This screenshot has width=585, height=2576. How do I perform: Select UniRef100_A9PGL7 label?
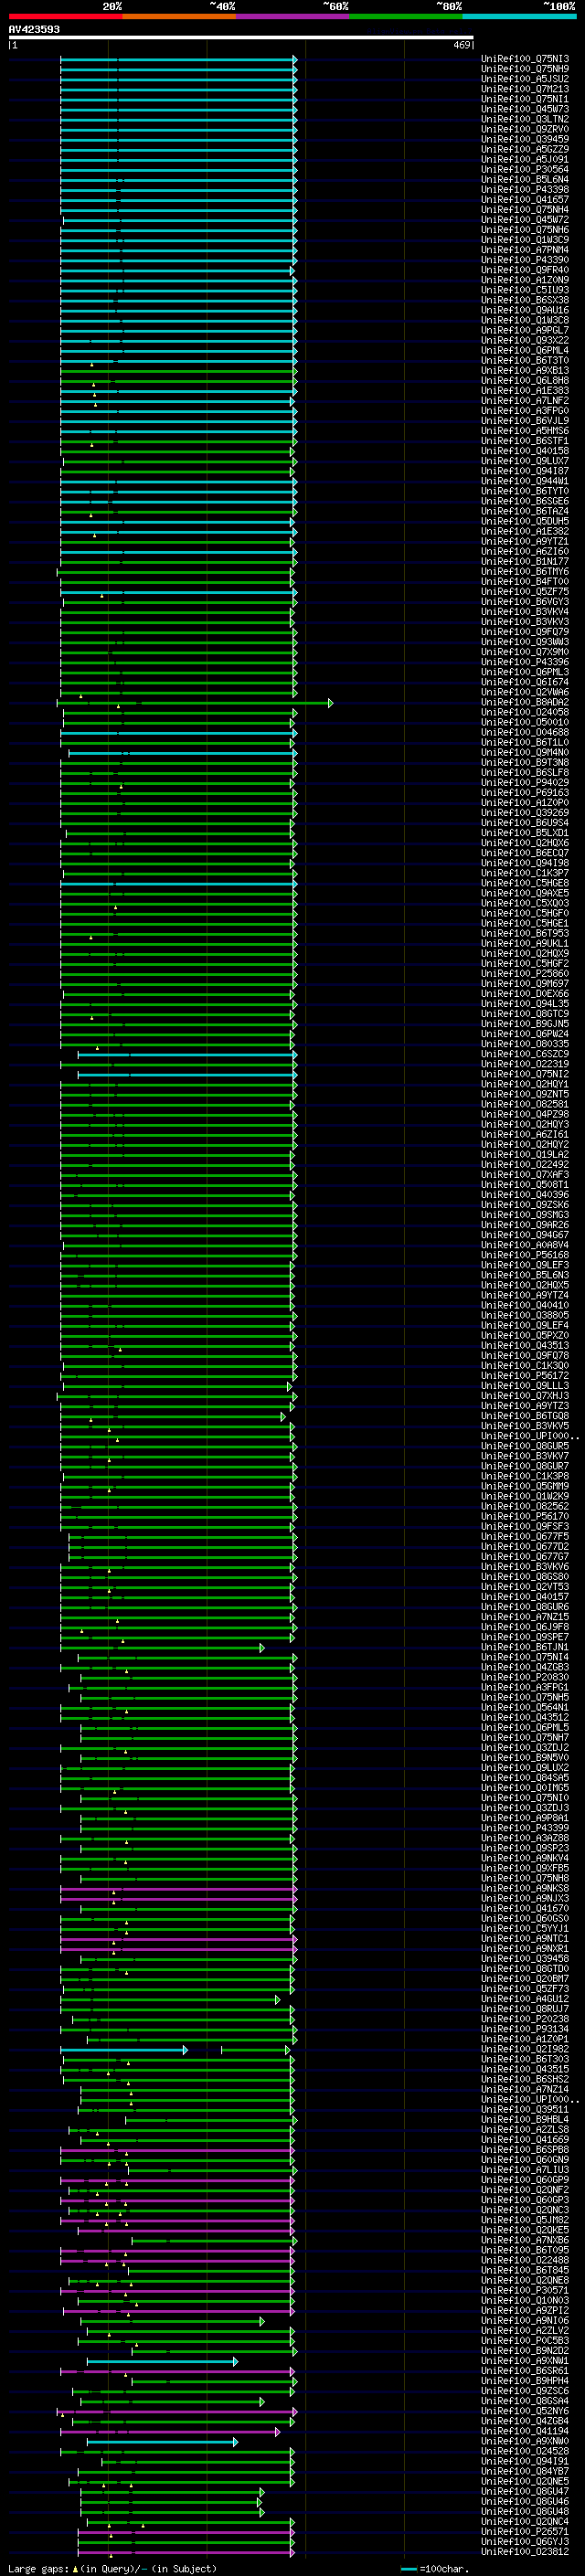(525, 330)
